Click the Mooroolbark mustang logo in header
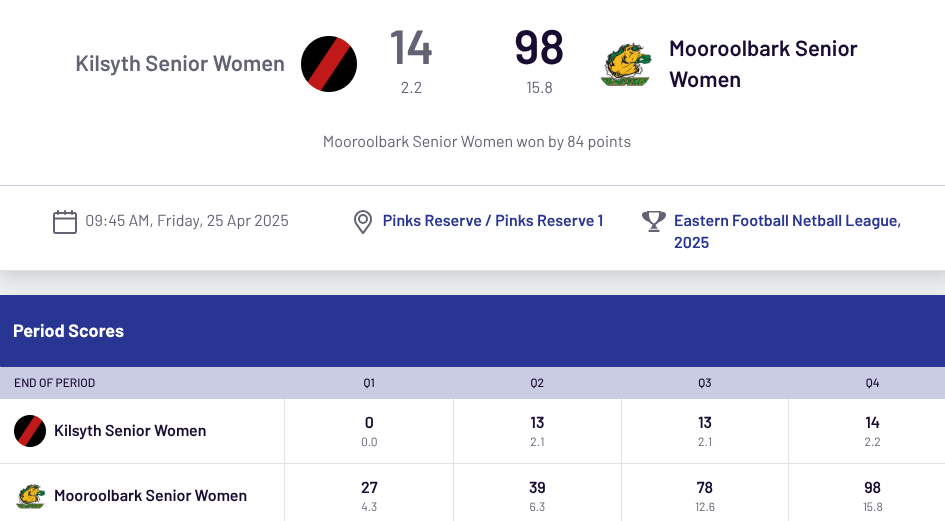The width and height of the screenshot is (945, 521). click(x=626, y=64)
